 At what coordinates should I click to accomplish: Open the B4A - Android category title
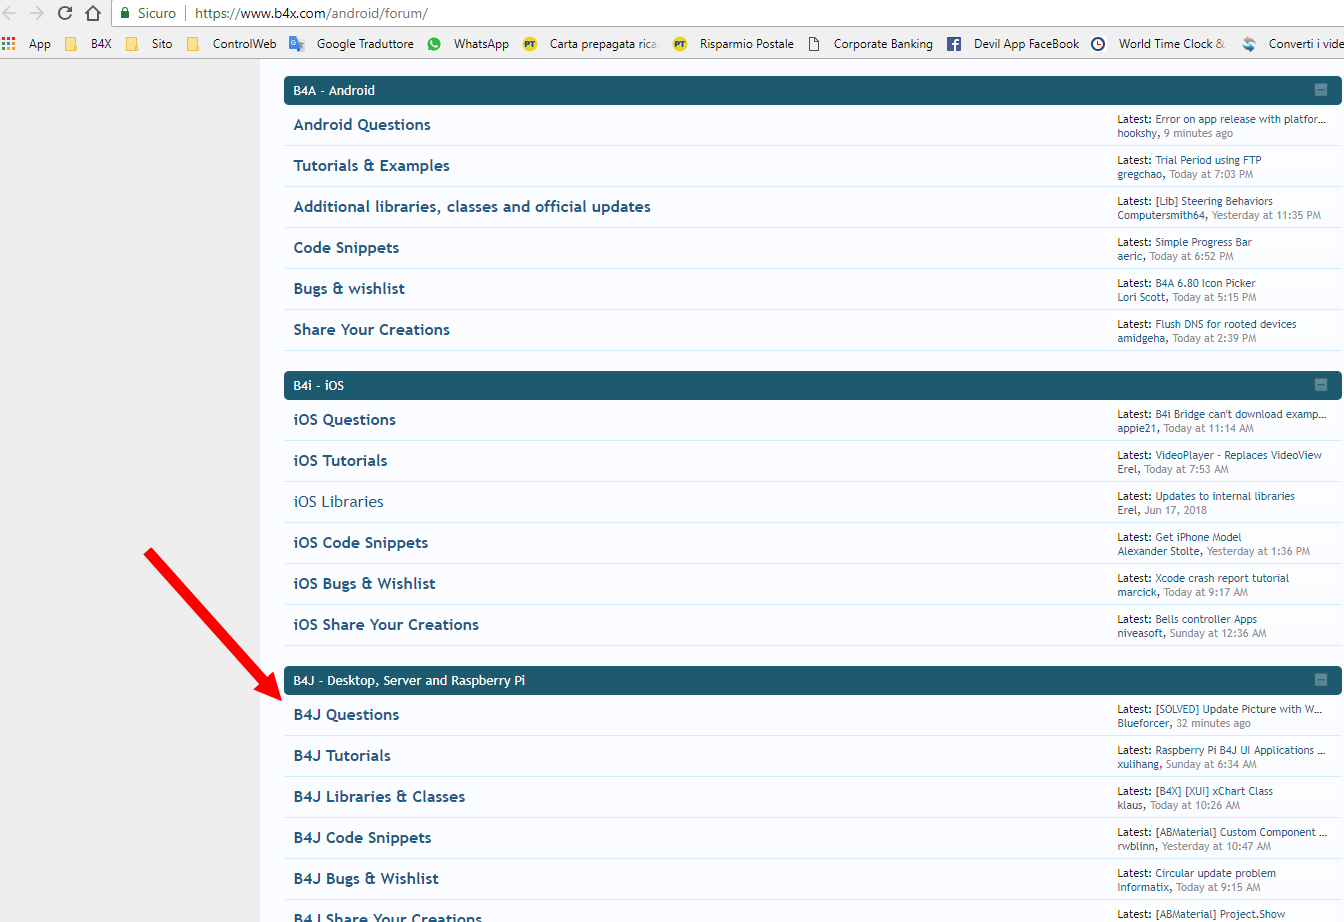point(334,90)
